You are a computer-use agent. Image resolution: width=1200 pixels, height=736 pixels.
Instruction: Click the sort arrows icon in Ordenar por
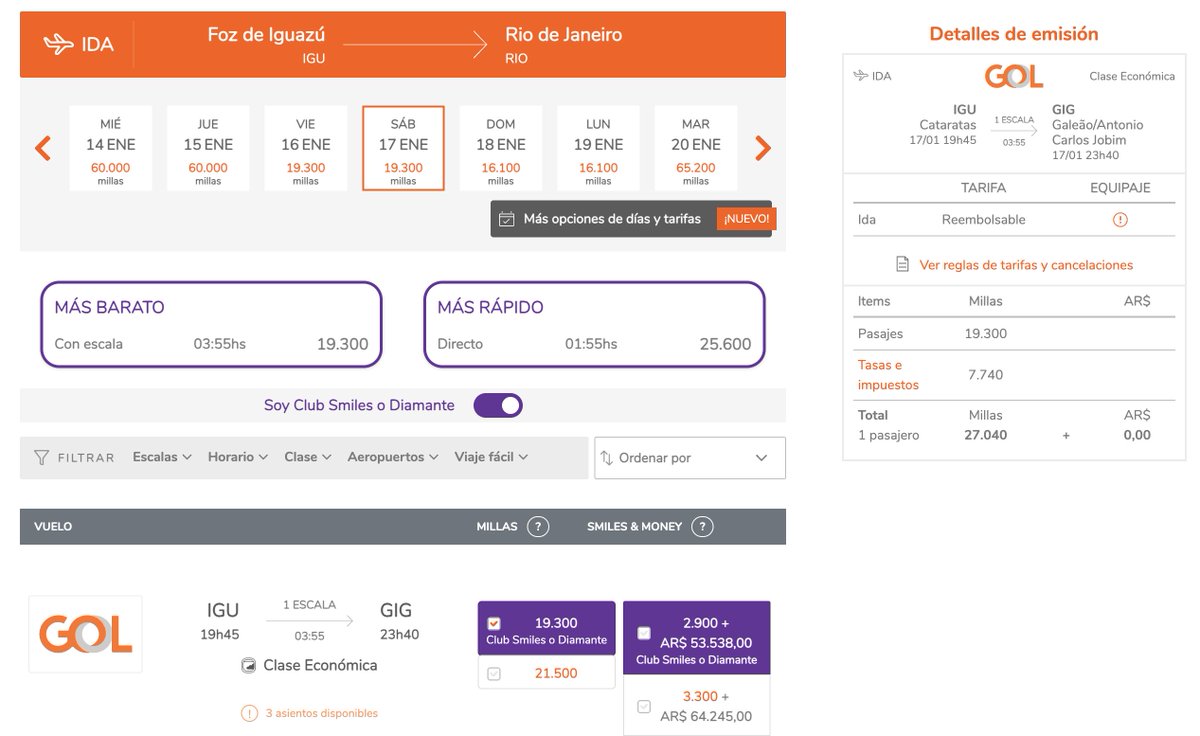606,458
